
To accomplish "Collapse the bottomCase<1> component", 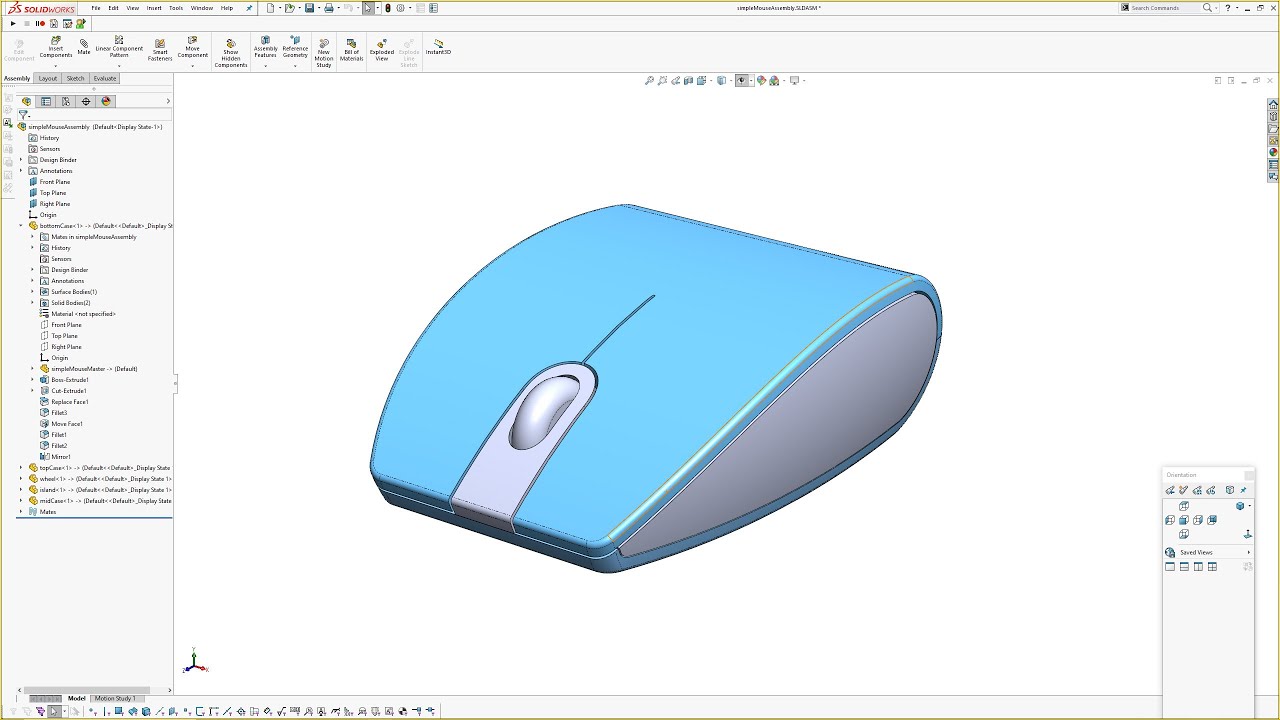I will click(21, 226).
